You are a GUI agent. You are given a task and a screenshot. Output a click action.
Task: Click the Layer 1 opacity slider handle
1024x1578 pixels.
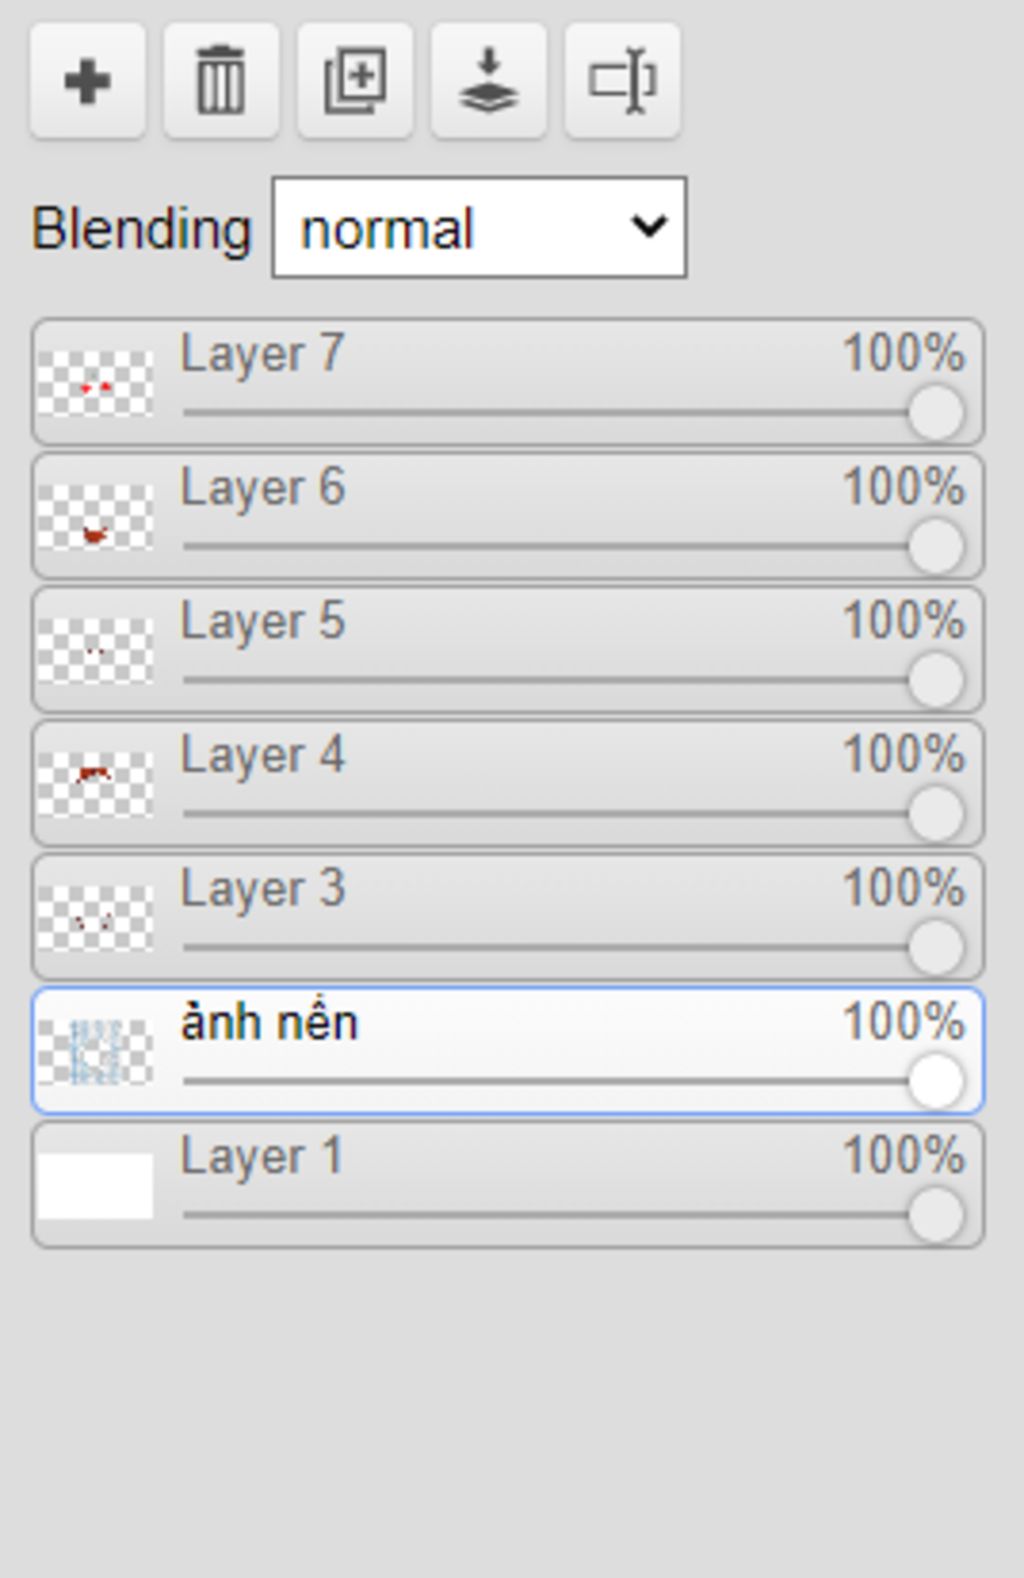935,1215
